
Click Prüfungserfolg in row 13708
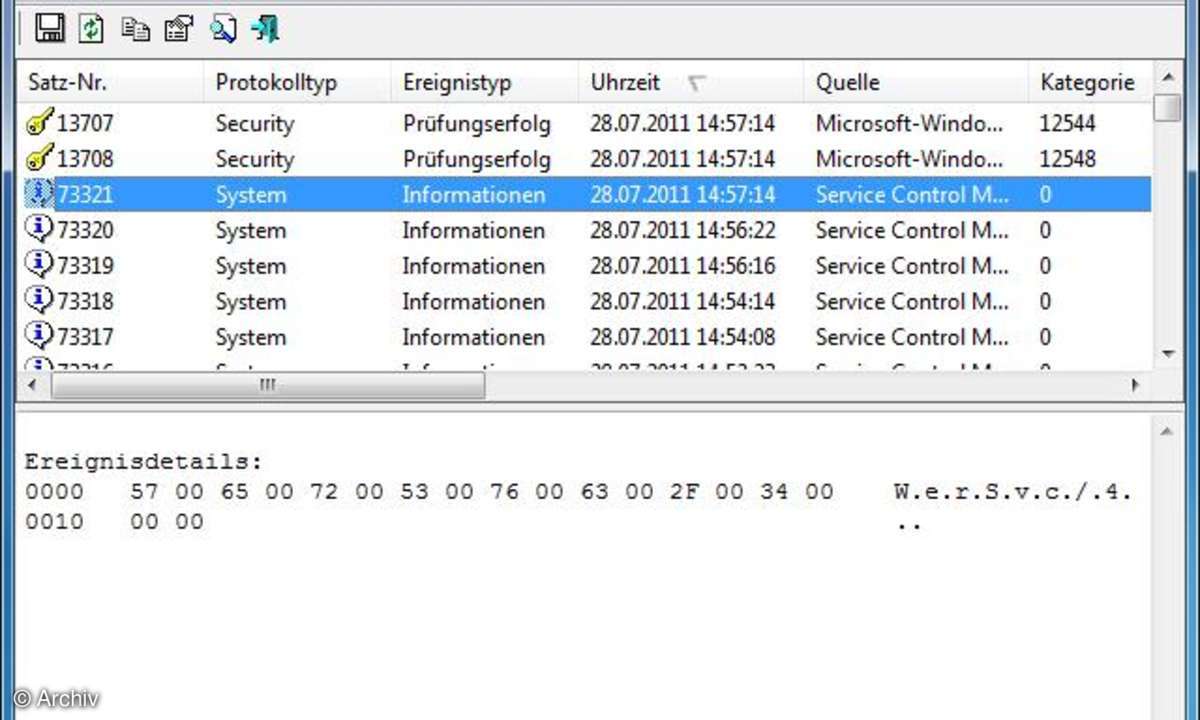[x=477, y=159]
